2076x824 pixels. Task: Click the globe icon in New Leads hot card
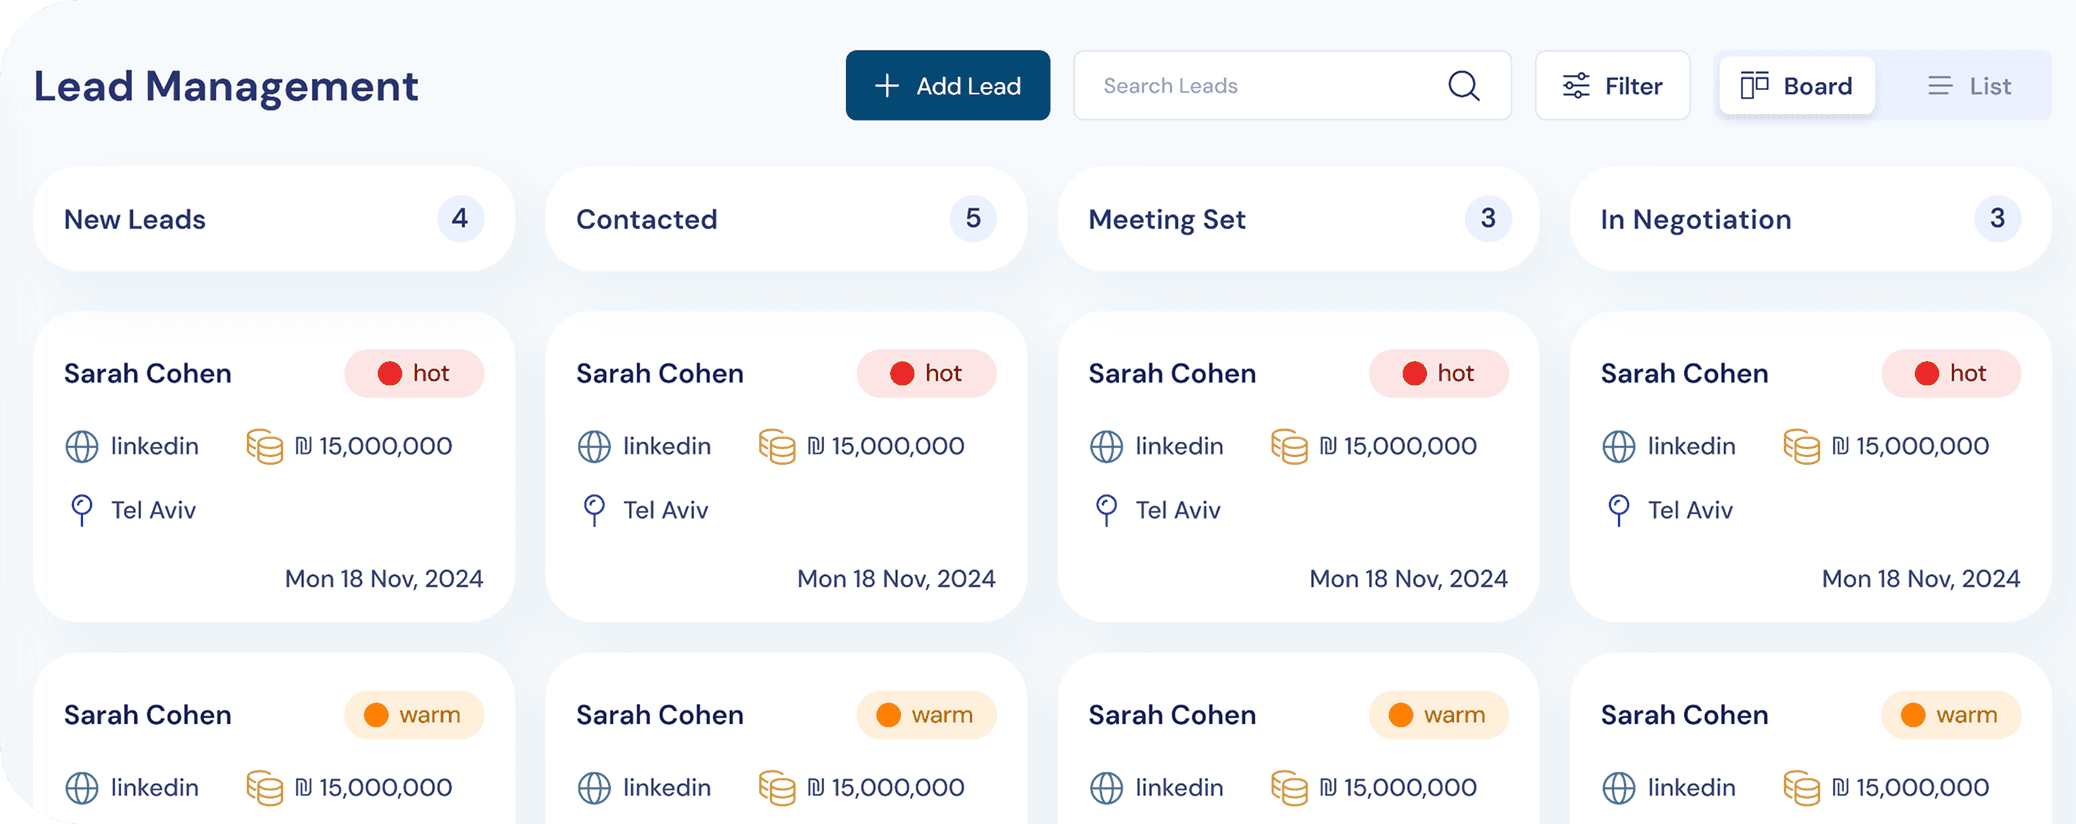tap(82, 446)
